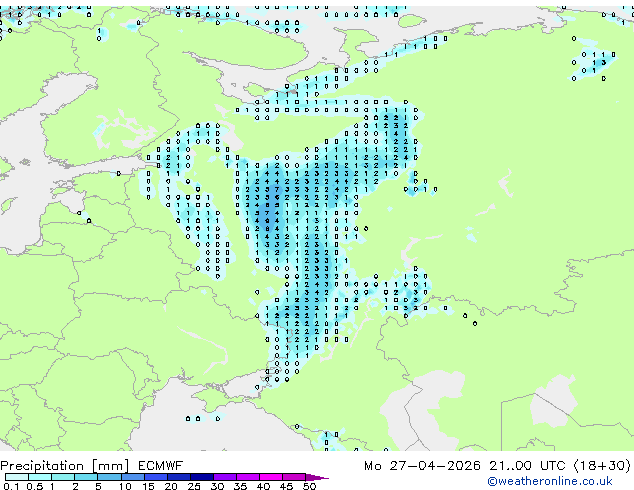Click the 5–10 mm legend color segment
634x490 pixels.
pos(109,477)
